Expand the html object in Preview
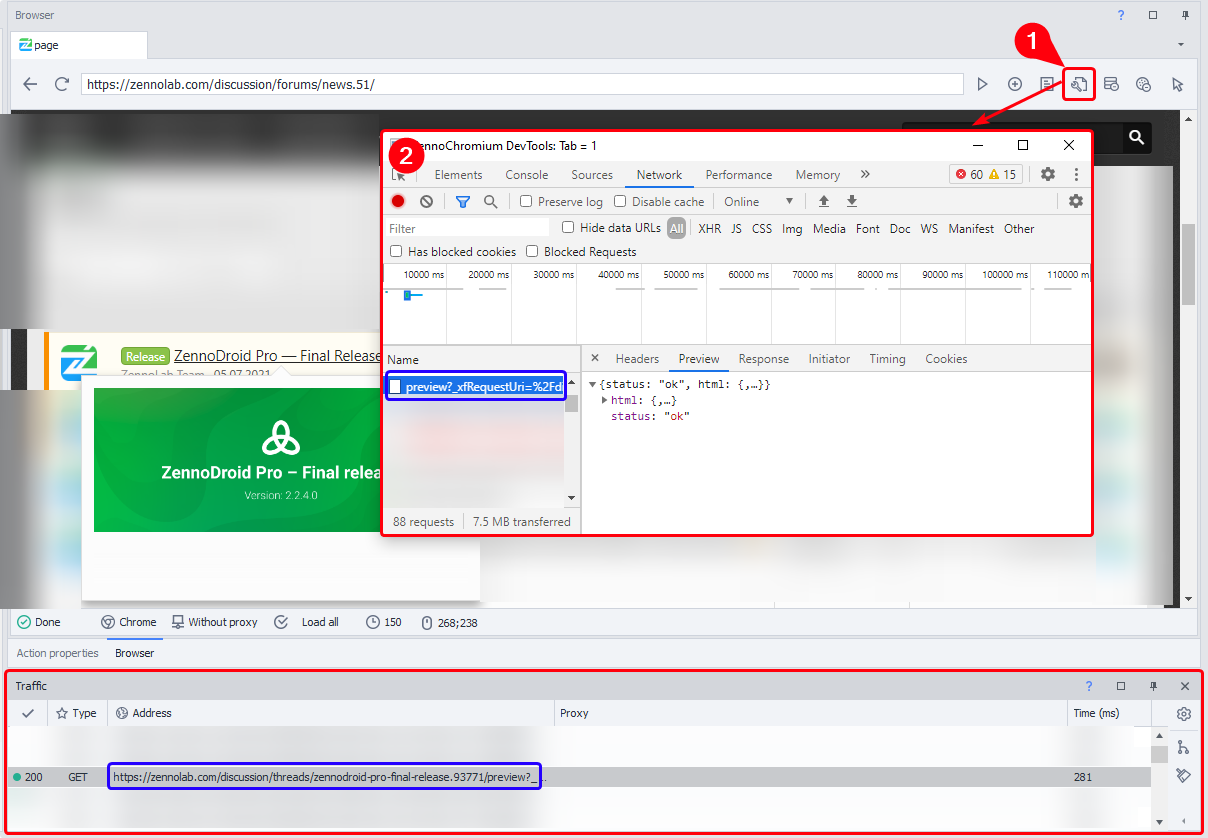Image resolution: width=1208 pixels, height=838 pixels. point(604,400)
